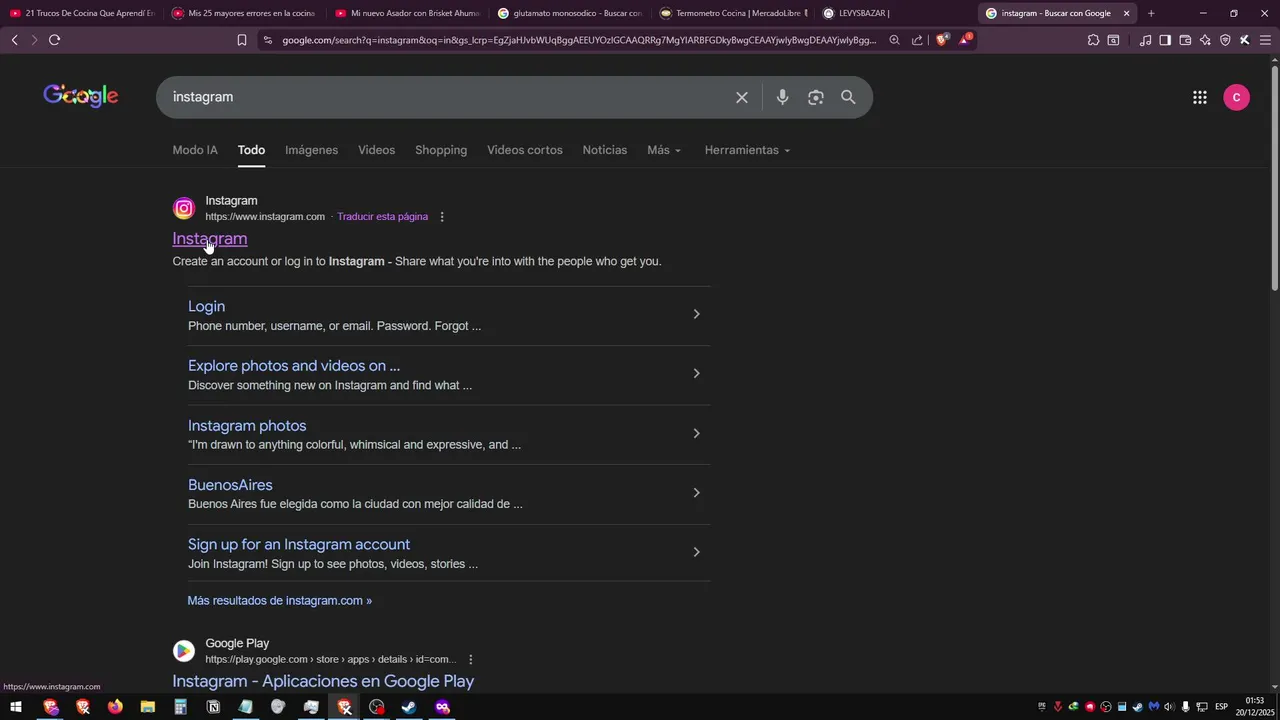Image resolution: width=1280 pixels, height=720 pixels.
Task: Reload the current page
Action: [x=54, y=40]
